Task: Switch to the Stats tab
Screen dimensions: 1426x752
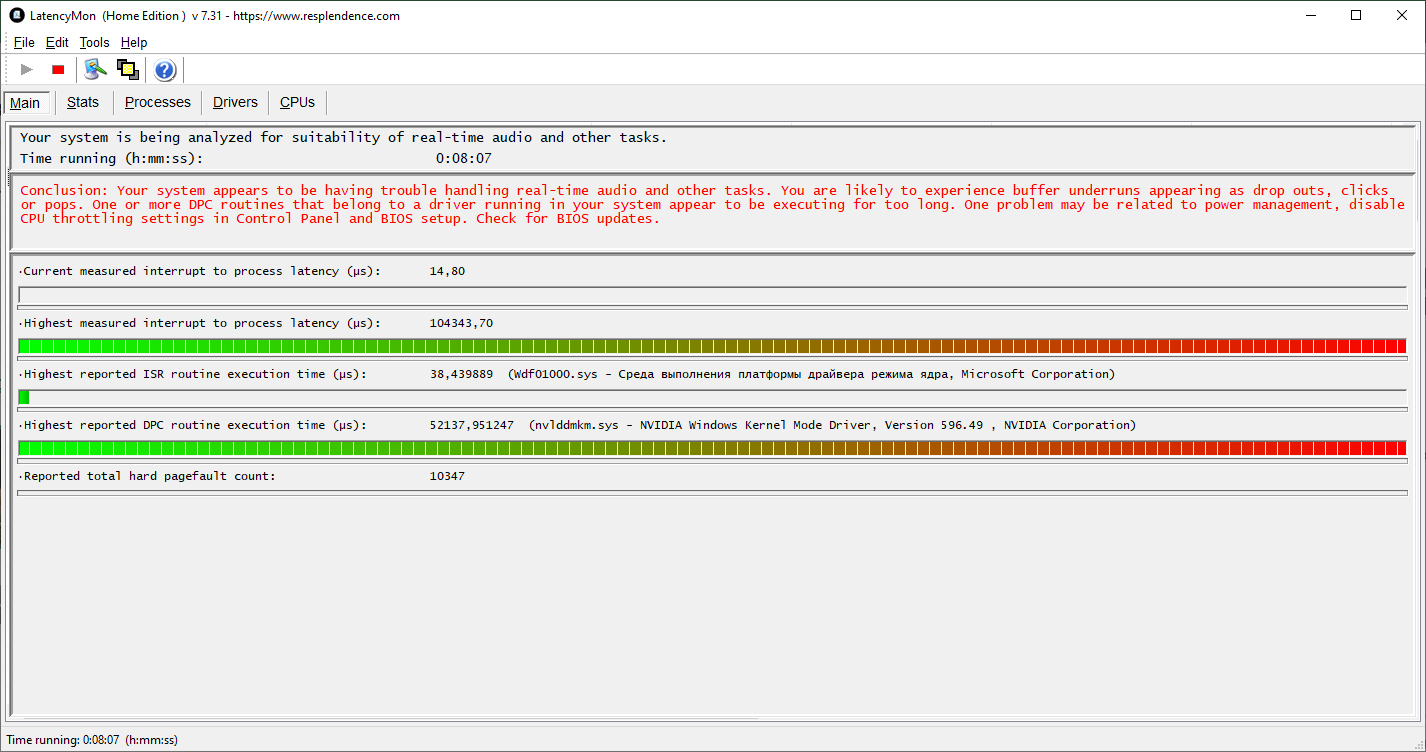Action: [x=83, y=102]
